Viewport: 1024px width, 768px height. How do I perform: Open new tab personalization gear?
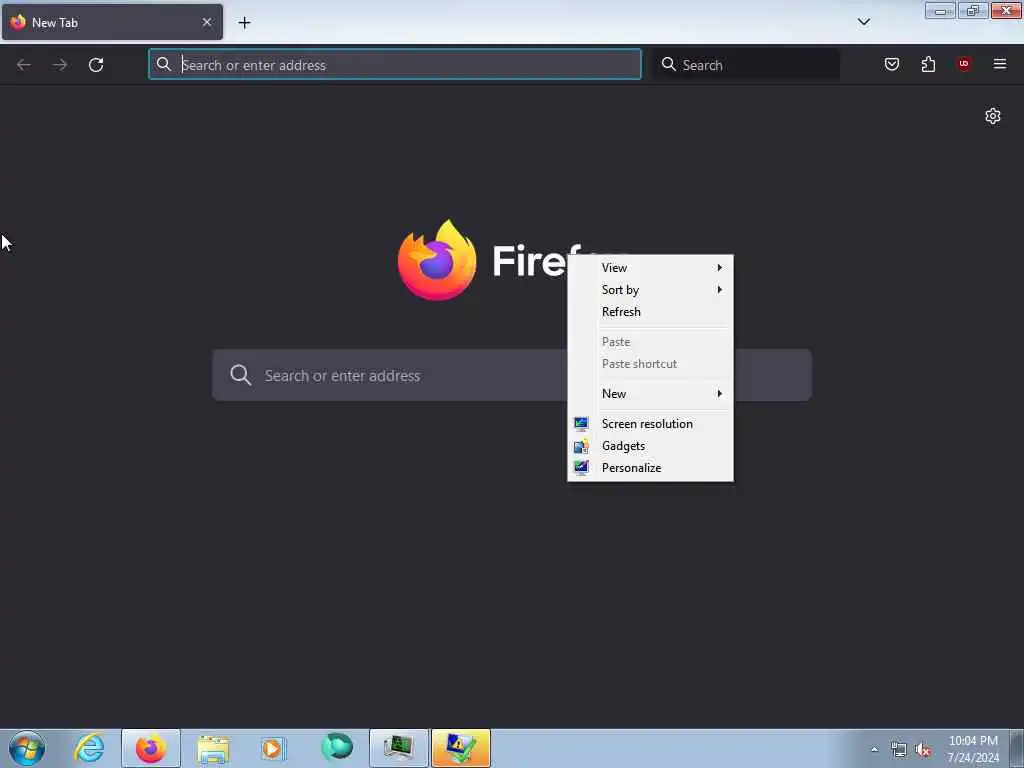(x=993, y=116)
